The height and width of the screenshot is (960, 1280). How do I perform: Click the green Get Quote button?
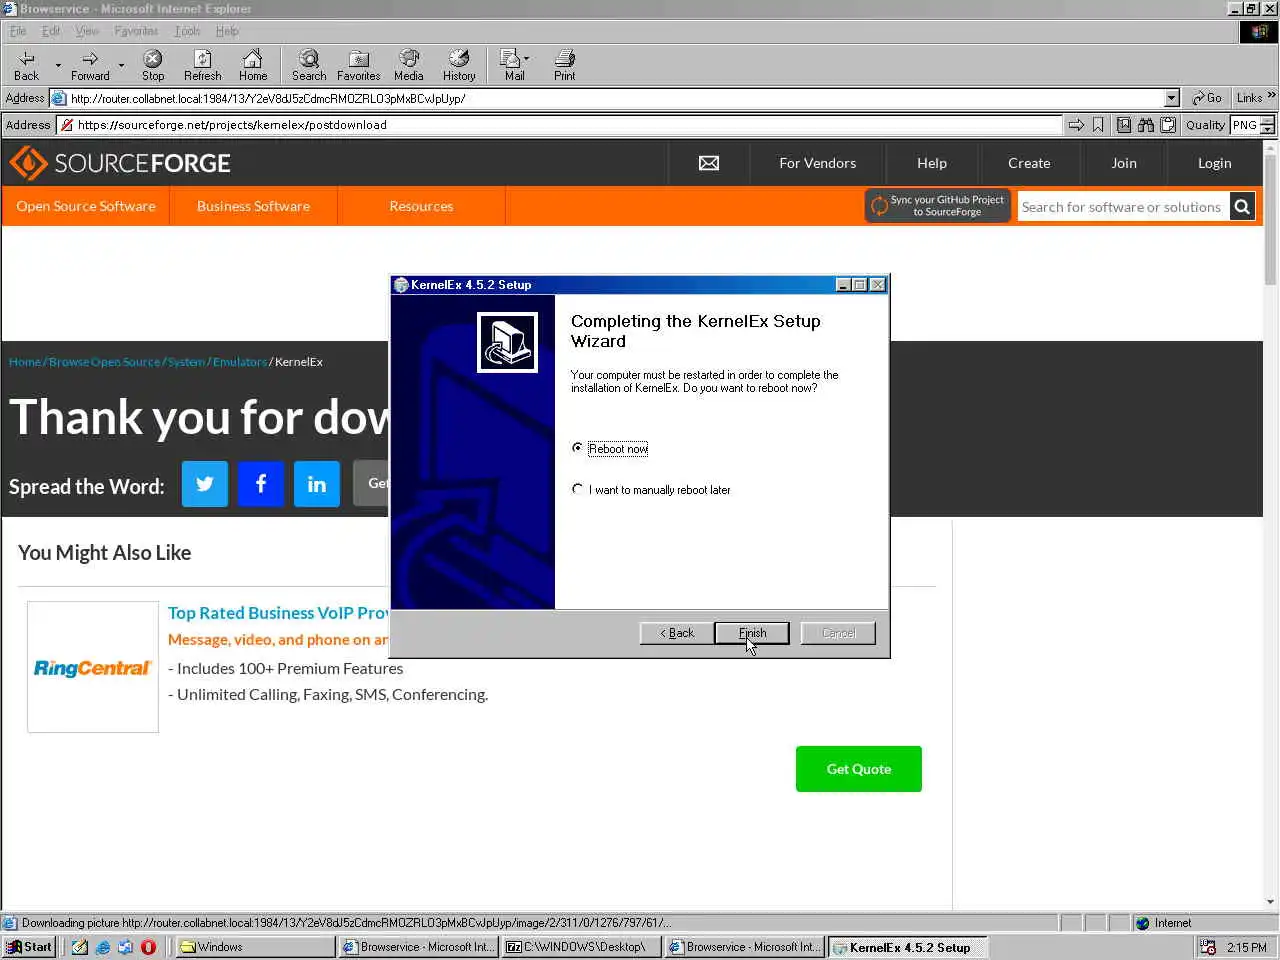pyautogui.click(x=859, y=769)
